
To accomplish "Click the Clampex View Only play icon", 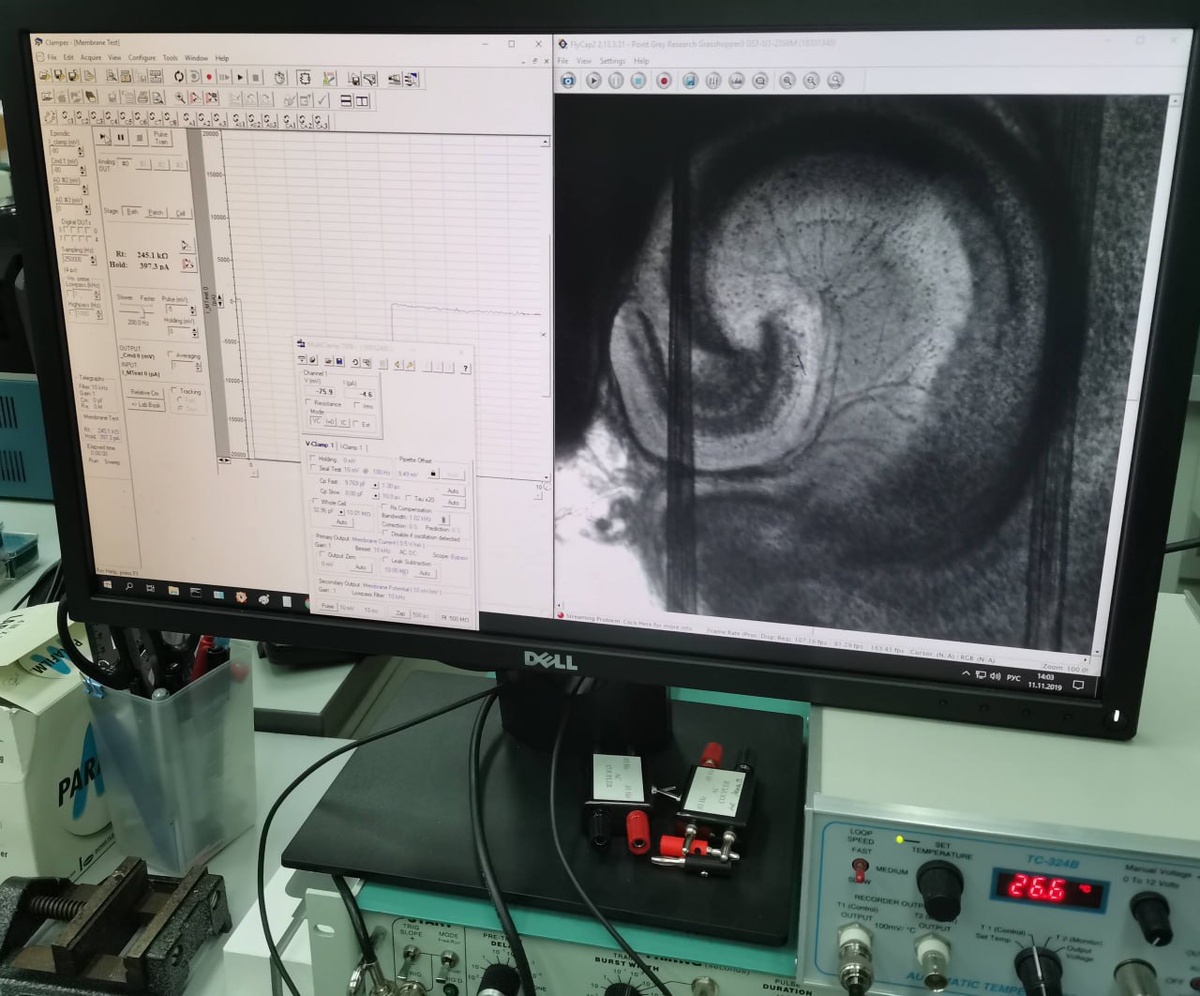I will click(x=240, y=77).
